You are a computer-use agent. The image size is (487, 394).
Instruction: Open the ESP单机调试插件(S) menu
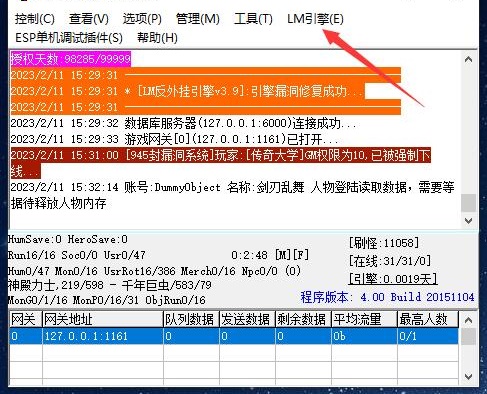coord(69,38)
